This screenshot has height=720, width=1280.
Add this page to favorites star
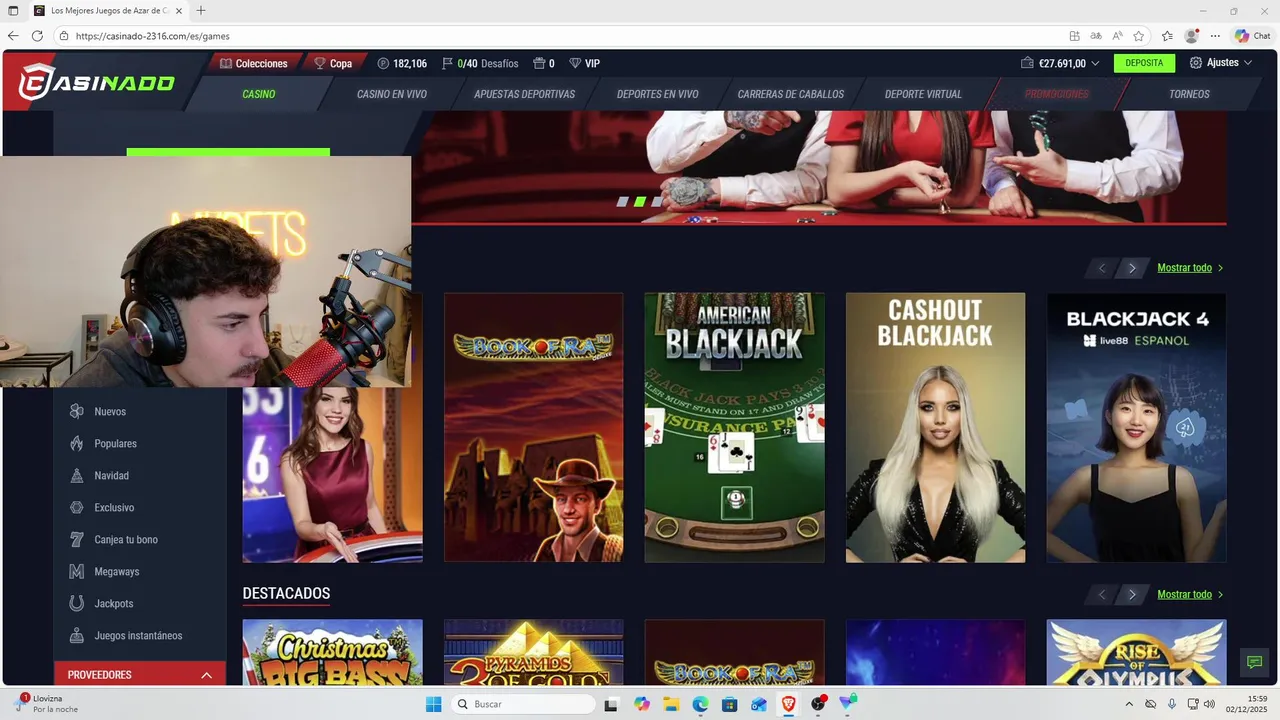click(x=1138, y=36)
